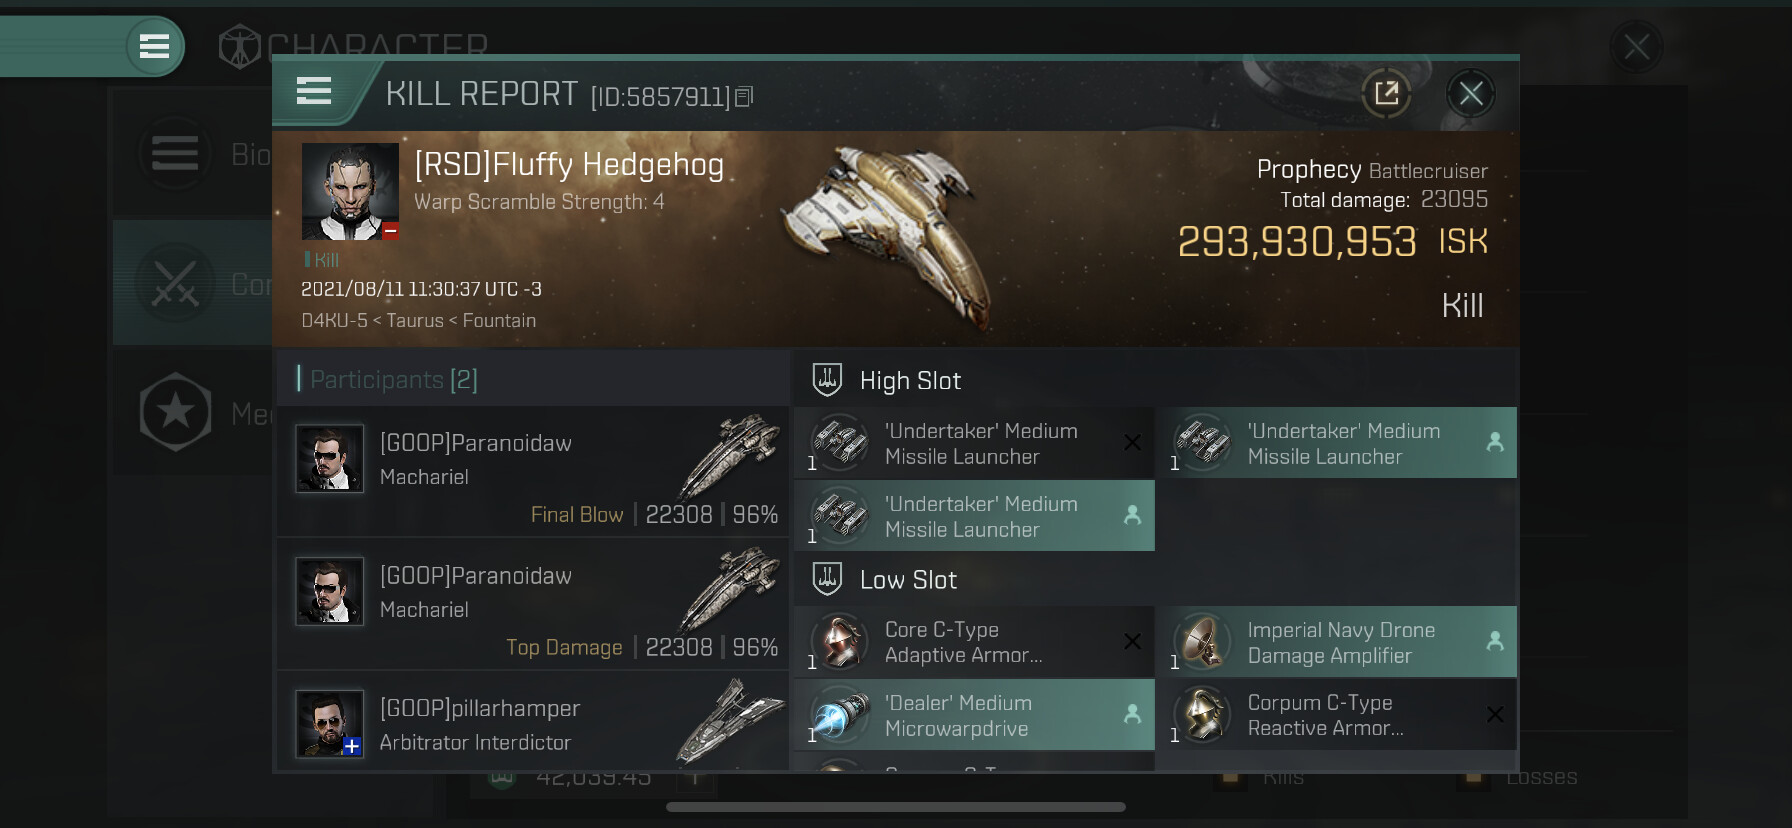Open Paranoidaw Top Damage participant entry

point(532,603)
